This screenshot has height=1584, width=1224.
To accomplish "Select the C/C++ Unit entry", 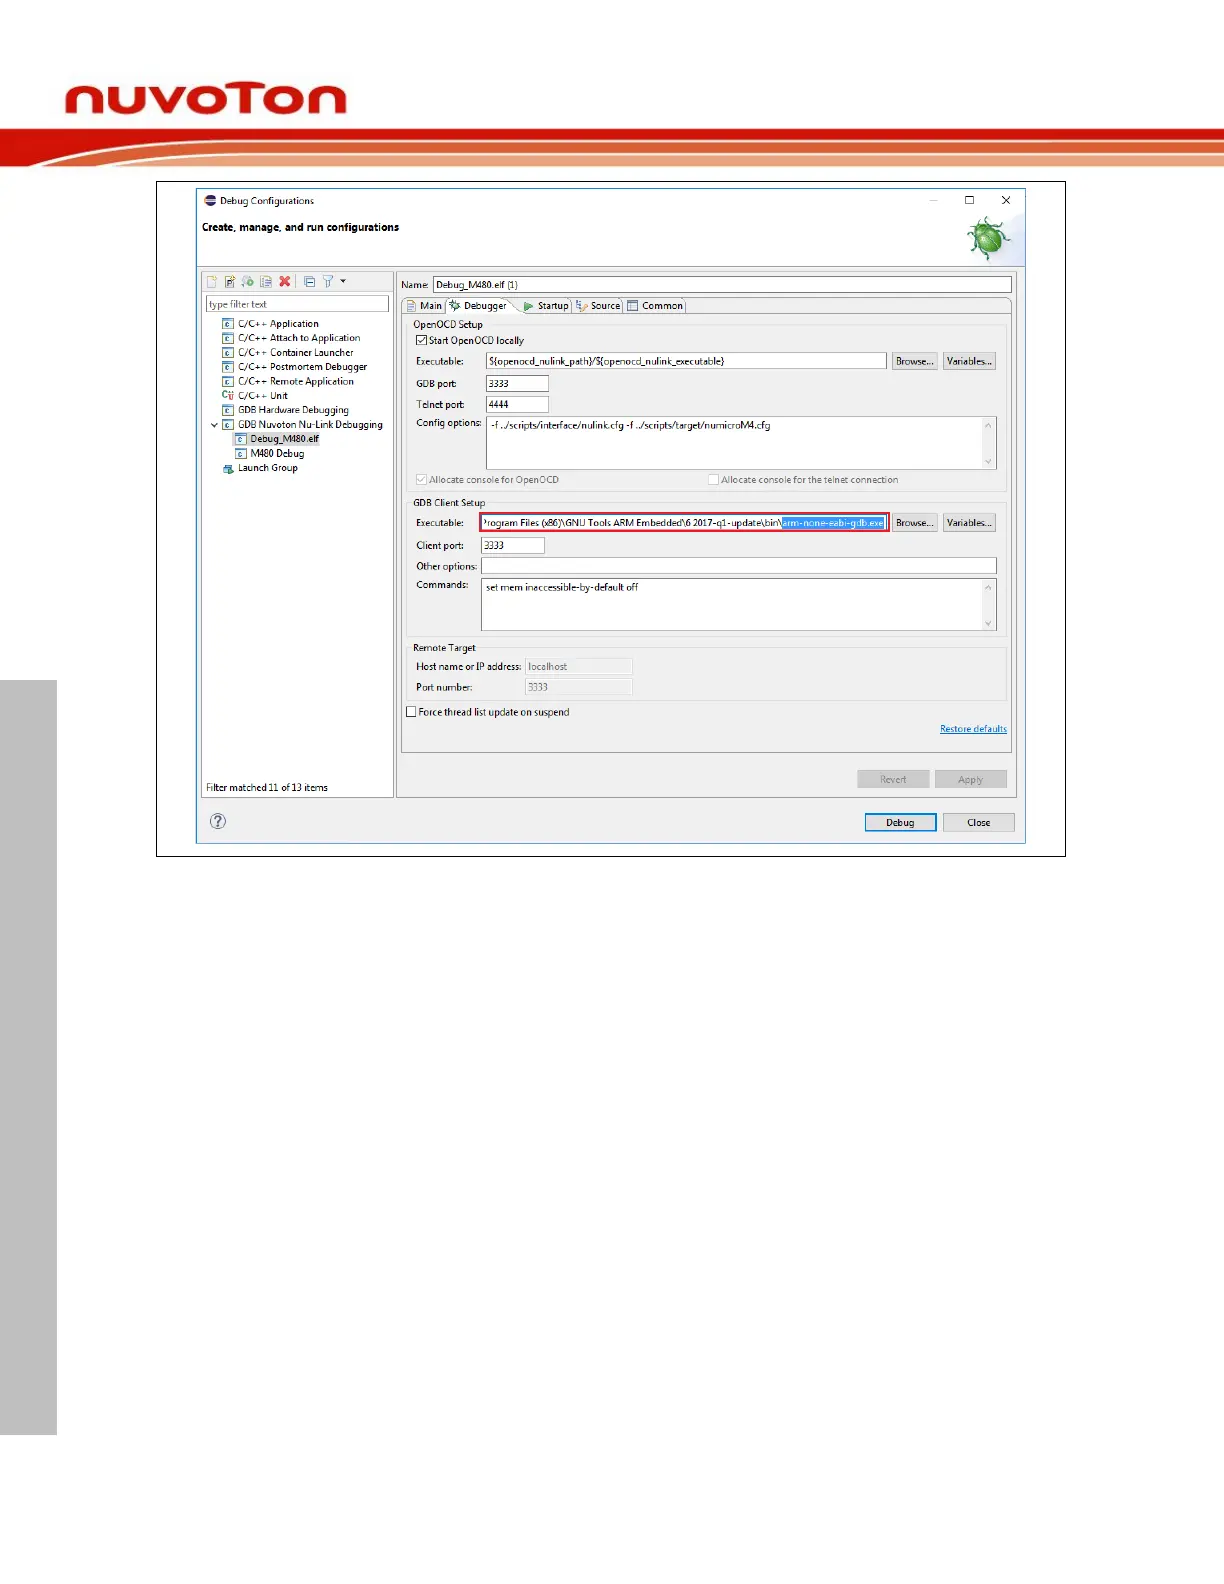I will pyautogui.click(x=263, y=396).
